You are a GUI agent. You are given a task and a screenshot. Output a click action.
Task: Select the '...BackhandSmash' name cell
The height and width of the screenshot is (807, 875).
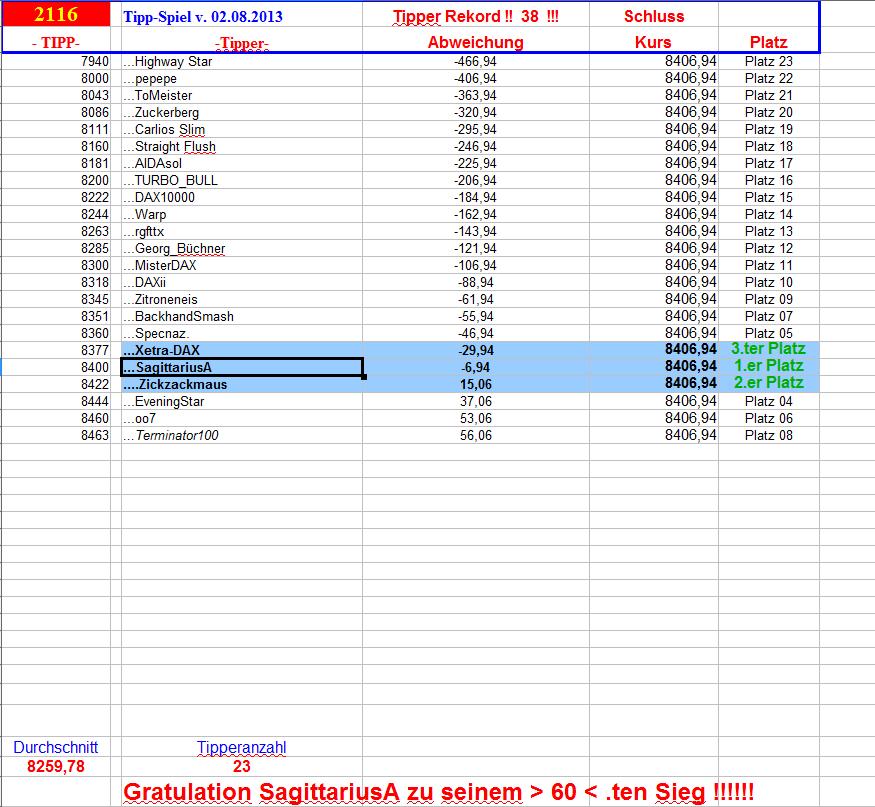pos(242,317)
